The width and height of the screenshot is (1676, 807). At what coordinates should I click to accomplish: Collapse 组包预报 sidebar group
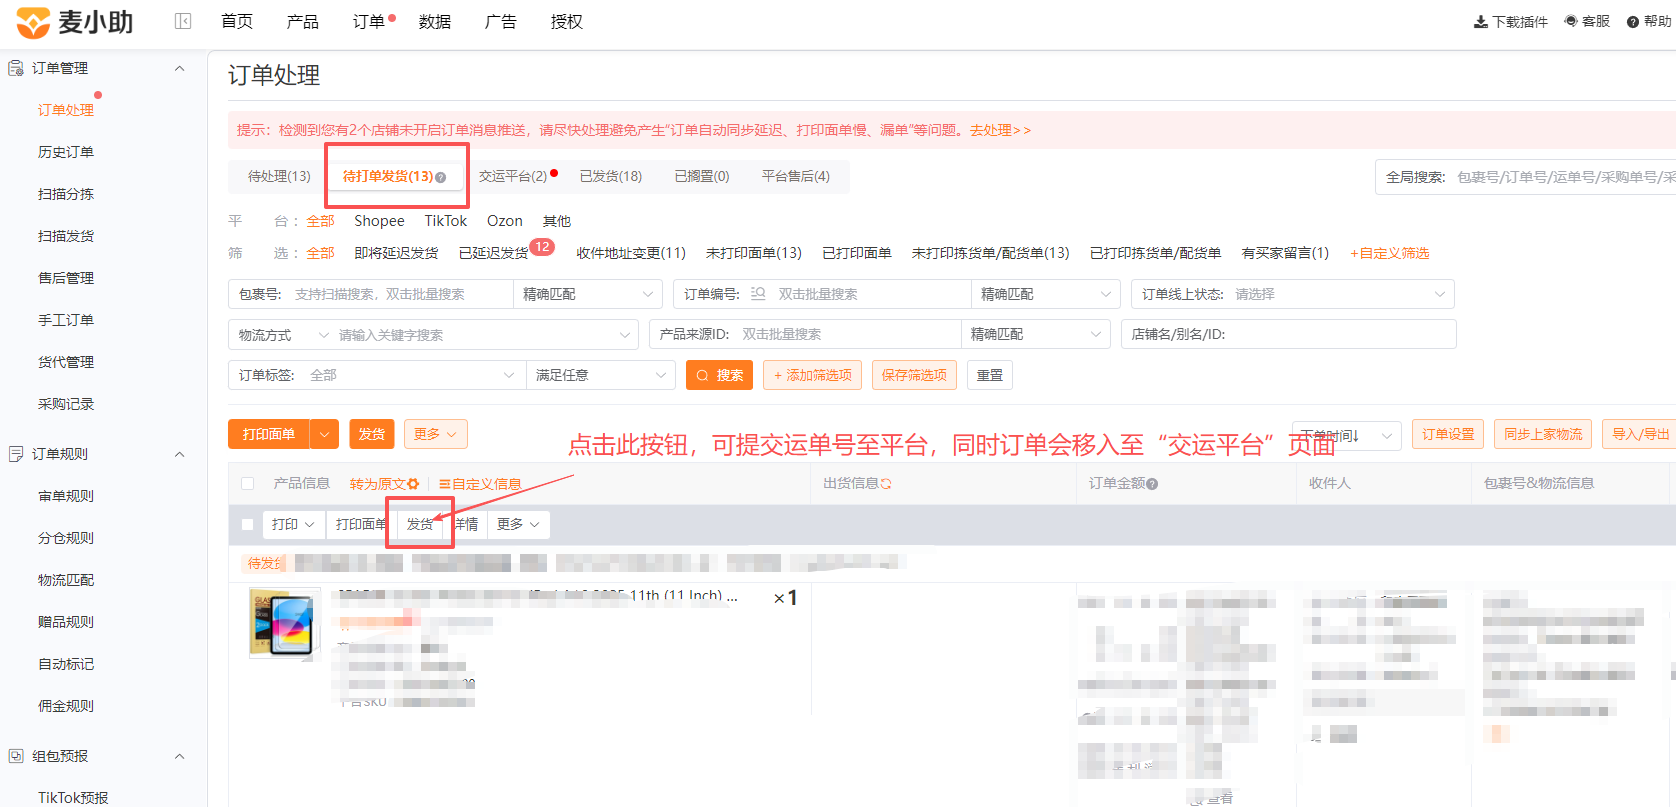(180, 756)
